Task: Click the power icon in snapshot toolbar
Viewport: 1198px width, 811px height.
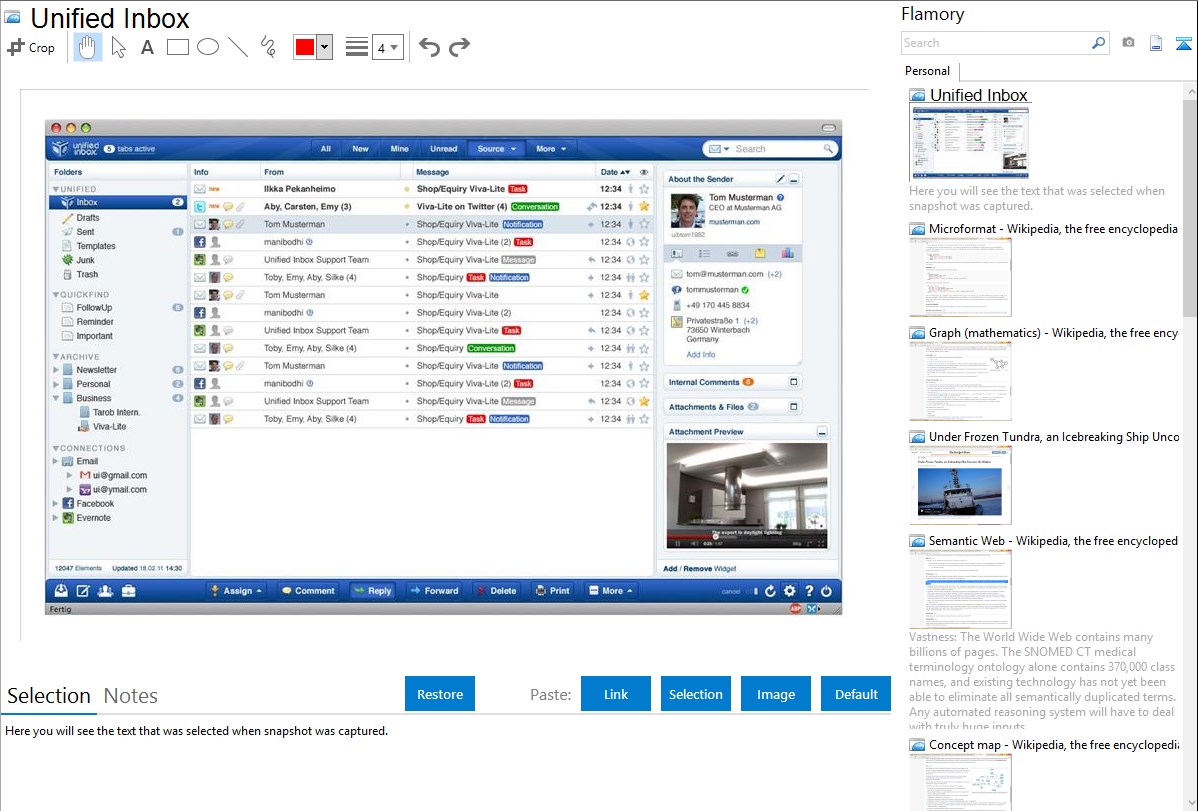Action: tap(827, 591)
